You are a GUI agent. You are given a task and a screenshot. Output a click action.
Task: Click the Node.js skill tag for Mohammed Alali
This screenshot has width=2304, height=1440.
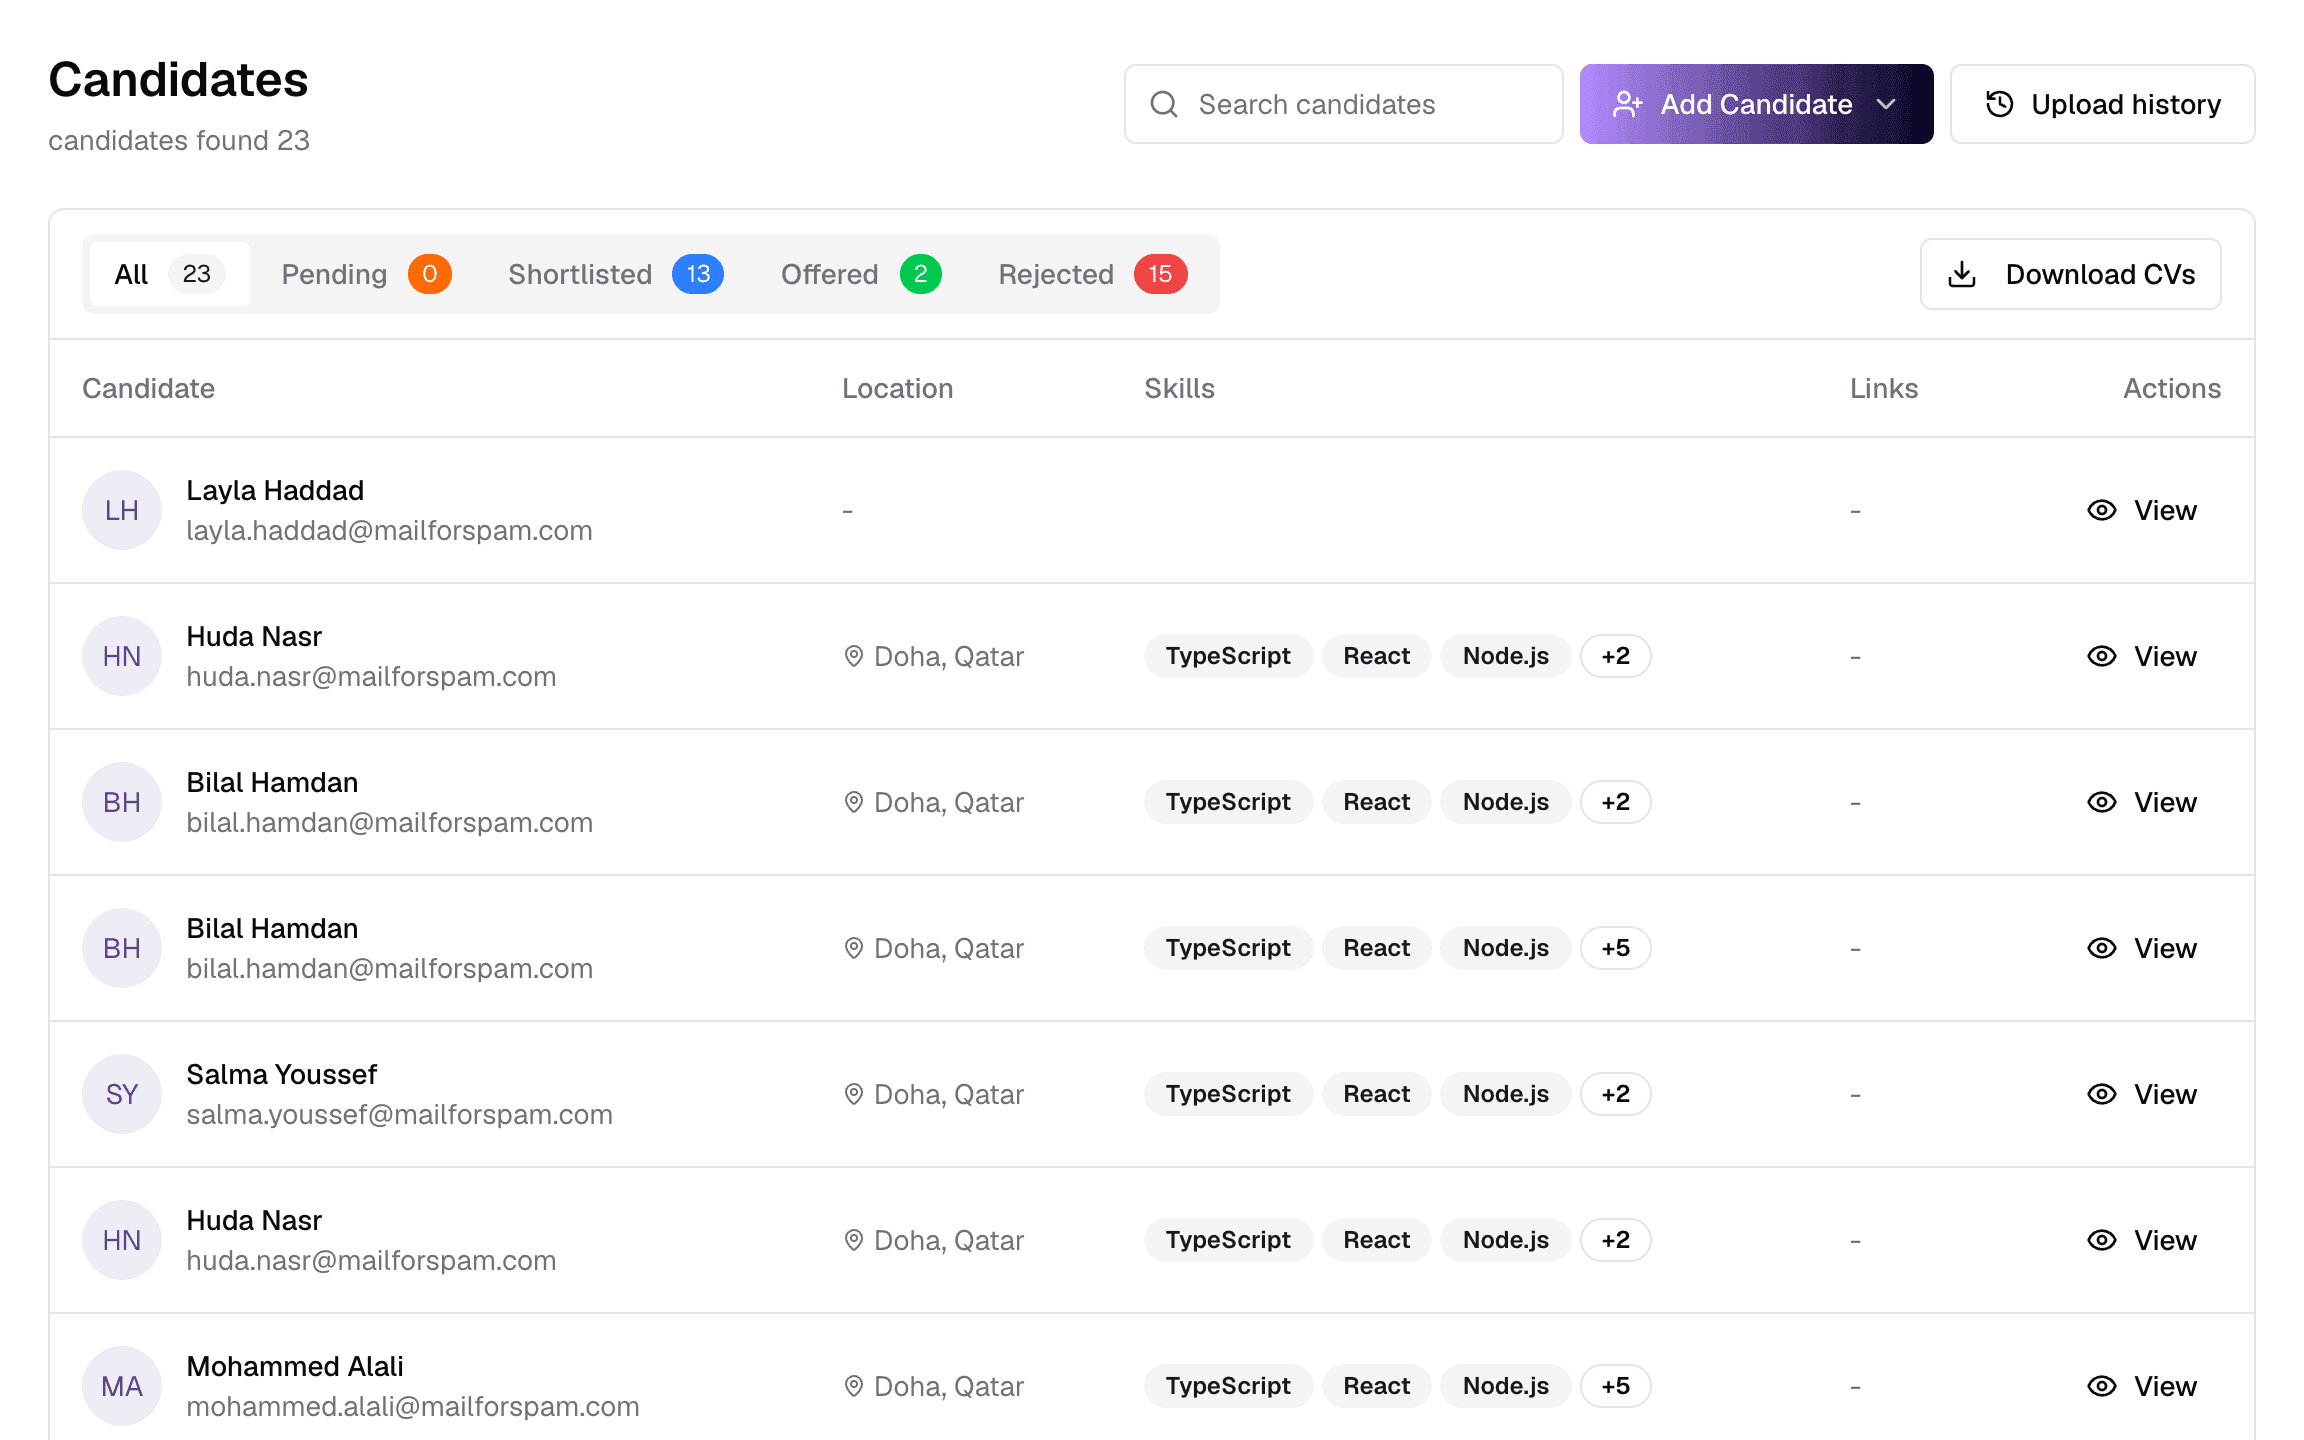tap(1505, 1386)
